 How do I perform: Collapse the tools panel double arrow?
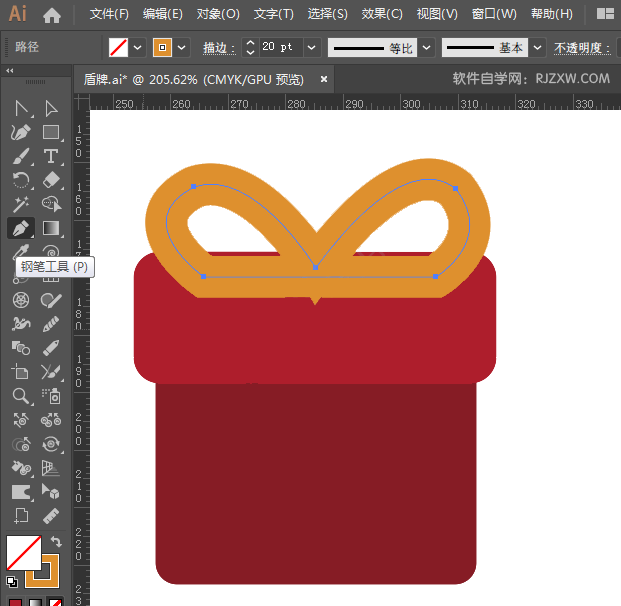[10, 71]
